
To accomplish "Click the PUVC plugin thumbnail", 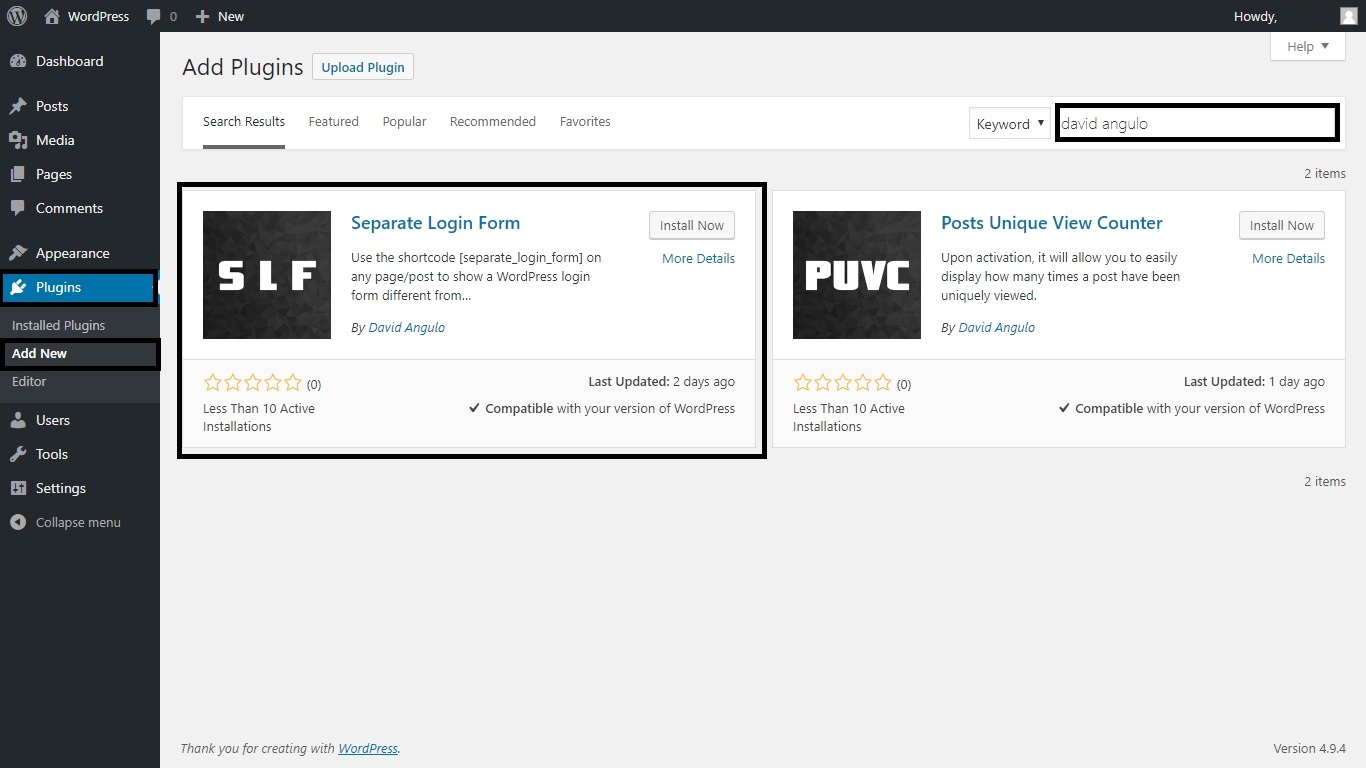I will pyautogui.click(x=857, y=275).
